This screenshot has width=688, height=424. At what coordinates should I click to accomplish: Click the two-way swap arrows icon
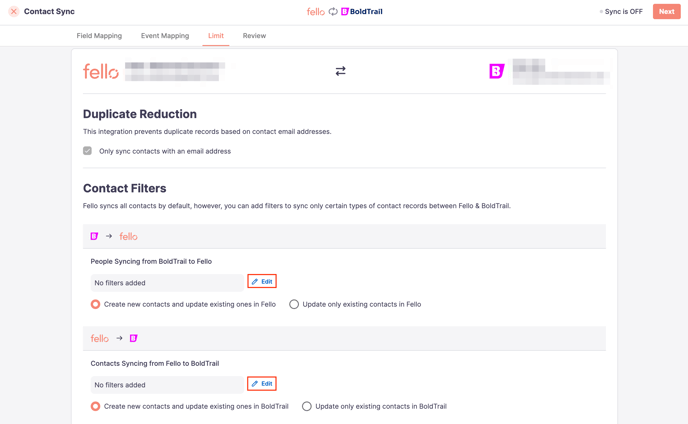340,71
